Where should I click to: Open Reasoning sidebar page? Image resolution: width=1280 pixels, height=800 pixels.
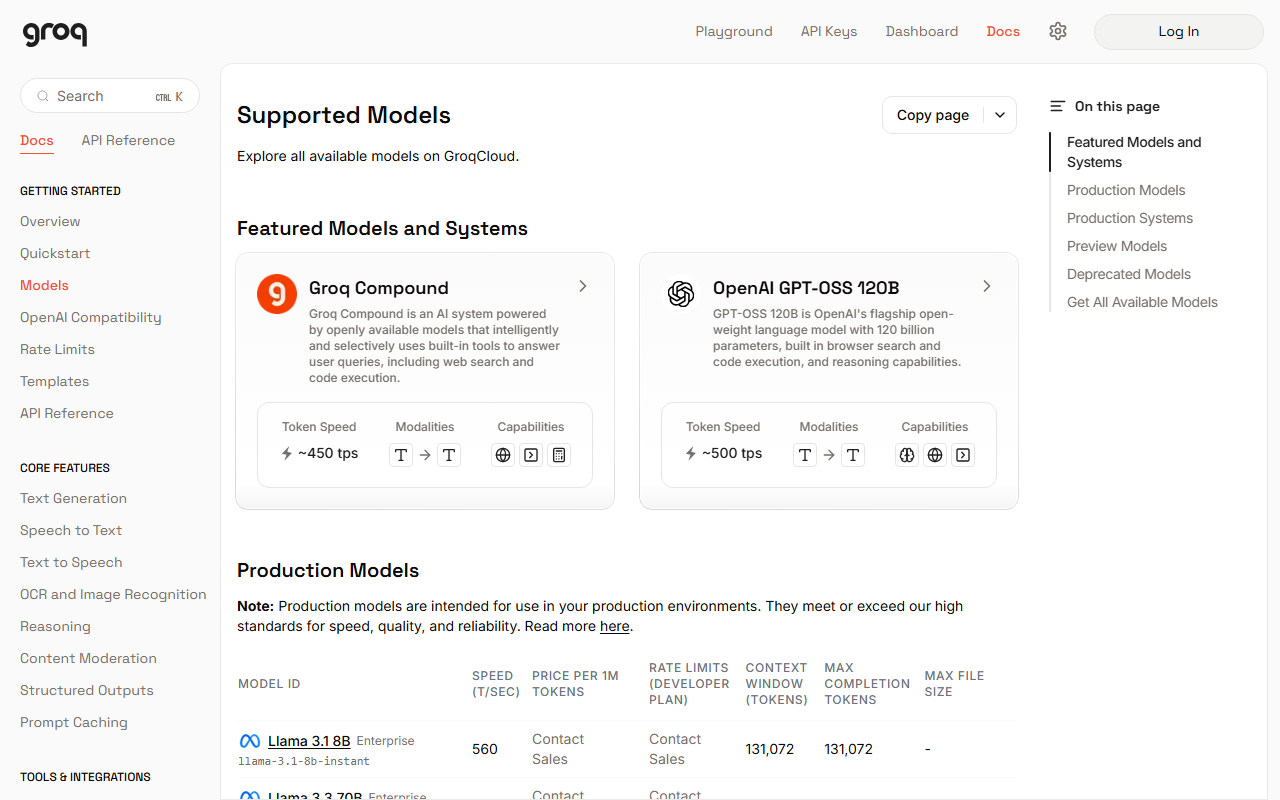55,626
